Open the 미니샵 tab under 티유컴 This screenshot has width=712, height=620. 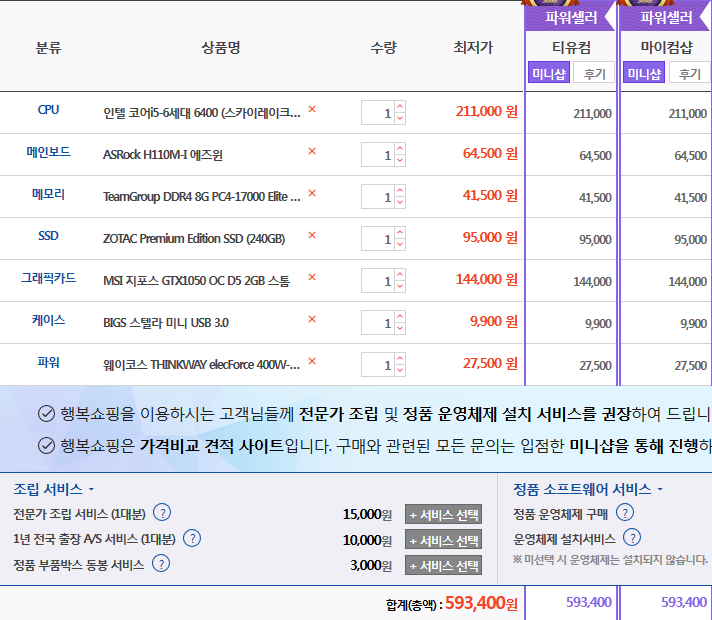click(x=549, y=73)
